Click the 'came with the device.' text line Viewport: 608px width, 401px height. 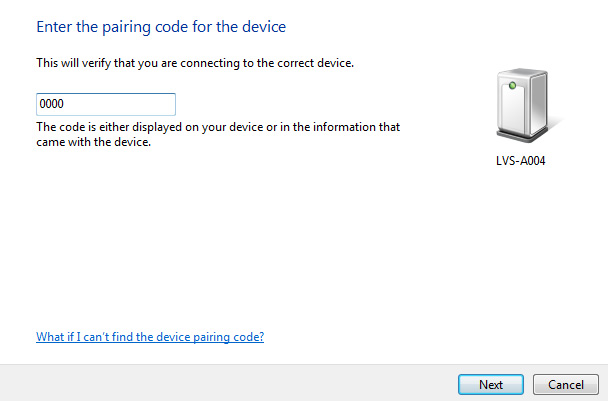click(93, 142)
